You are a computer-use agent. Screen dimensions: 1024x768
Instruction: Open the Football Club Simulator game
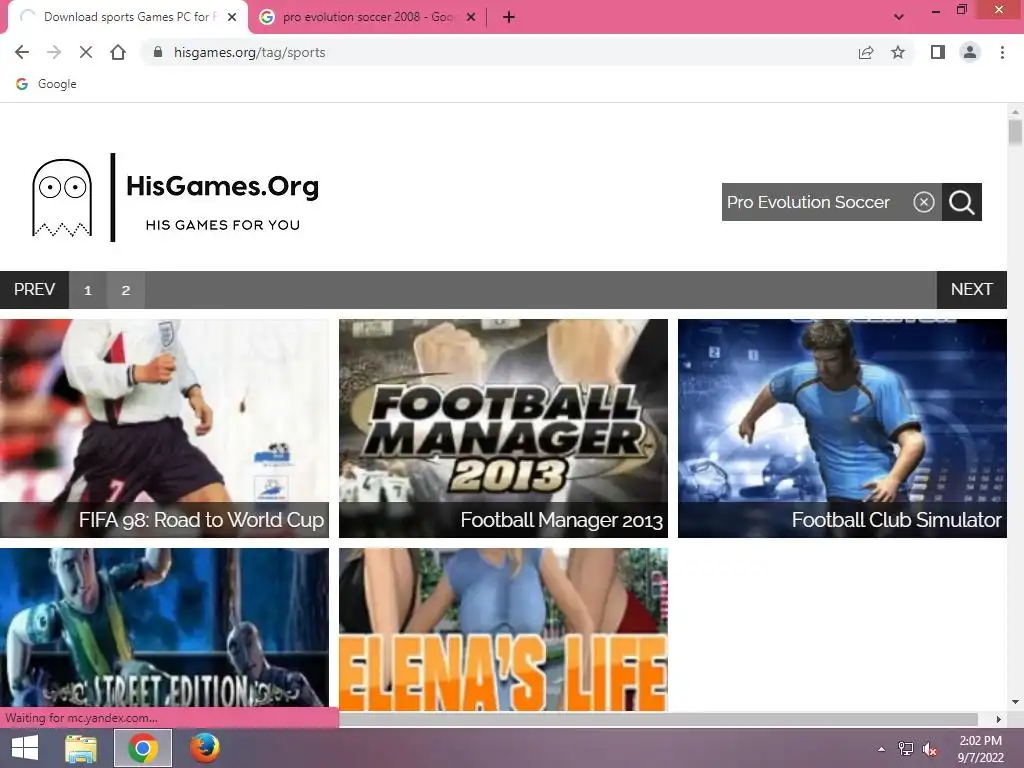tap(842, 428)
